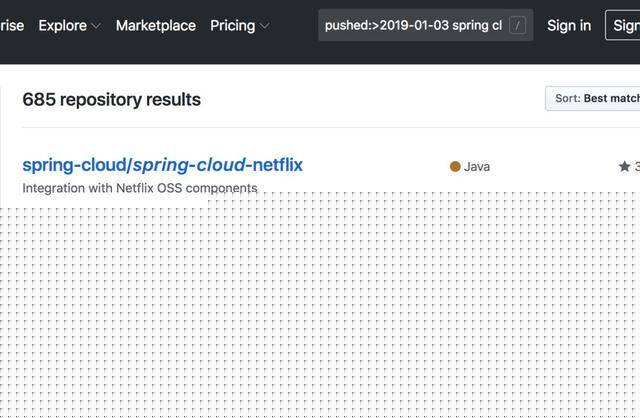Click the 'Best match' text in sort control
Image resolution: width=640 pixels, height=418 pixels.
[612, 98]
